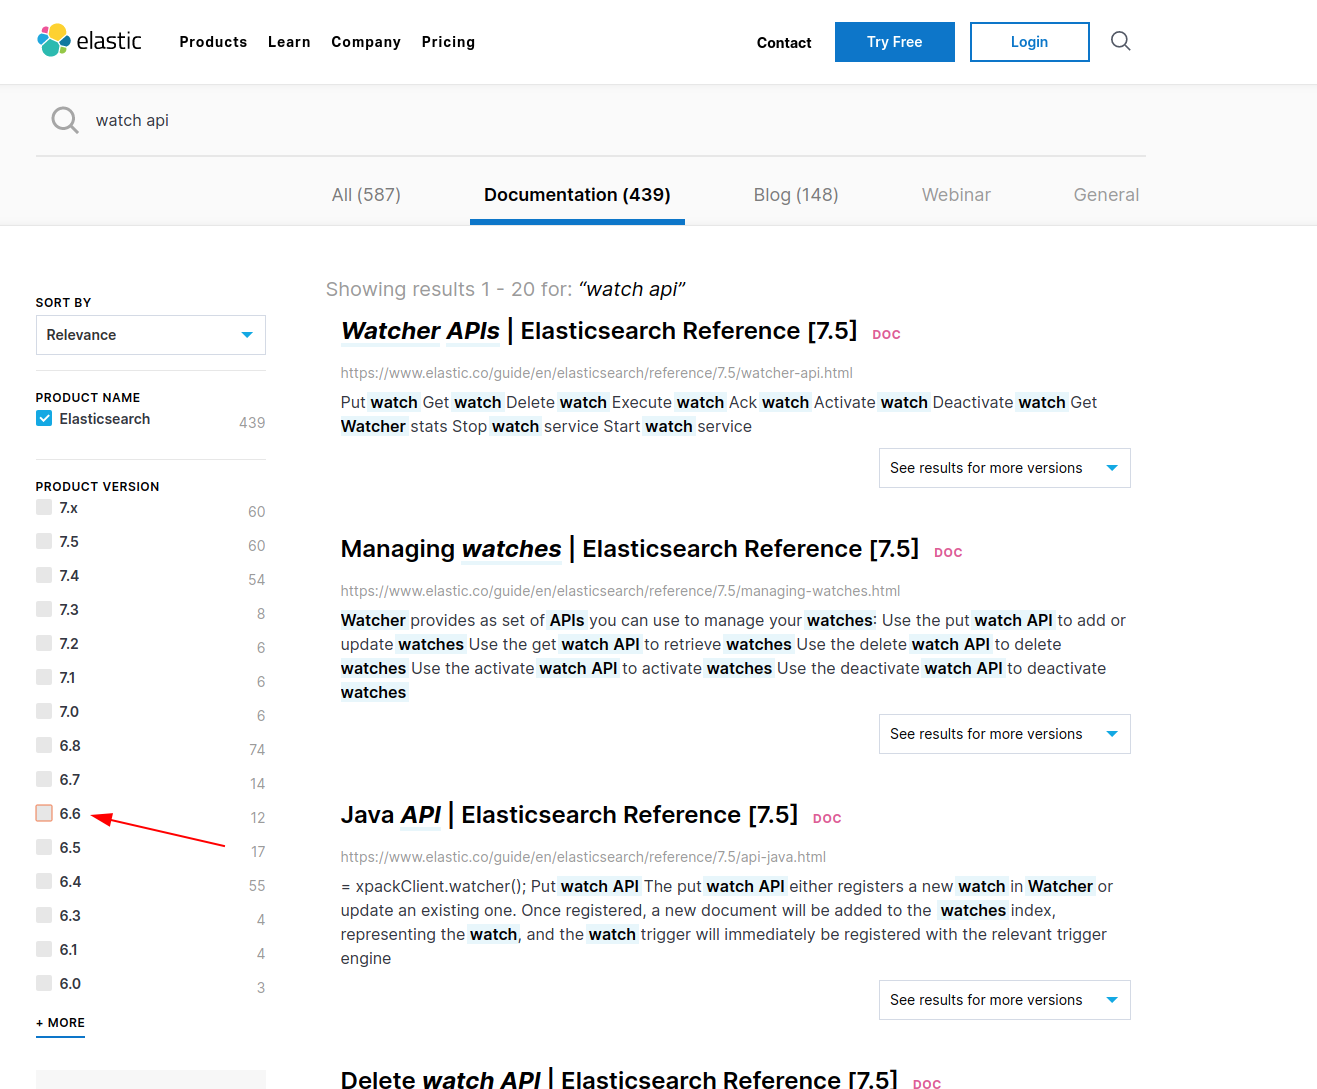This screenshot has width=1317, height=1089.
Task: Open '+ MORE' to show additional versions
Action: (60, 1023)
